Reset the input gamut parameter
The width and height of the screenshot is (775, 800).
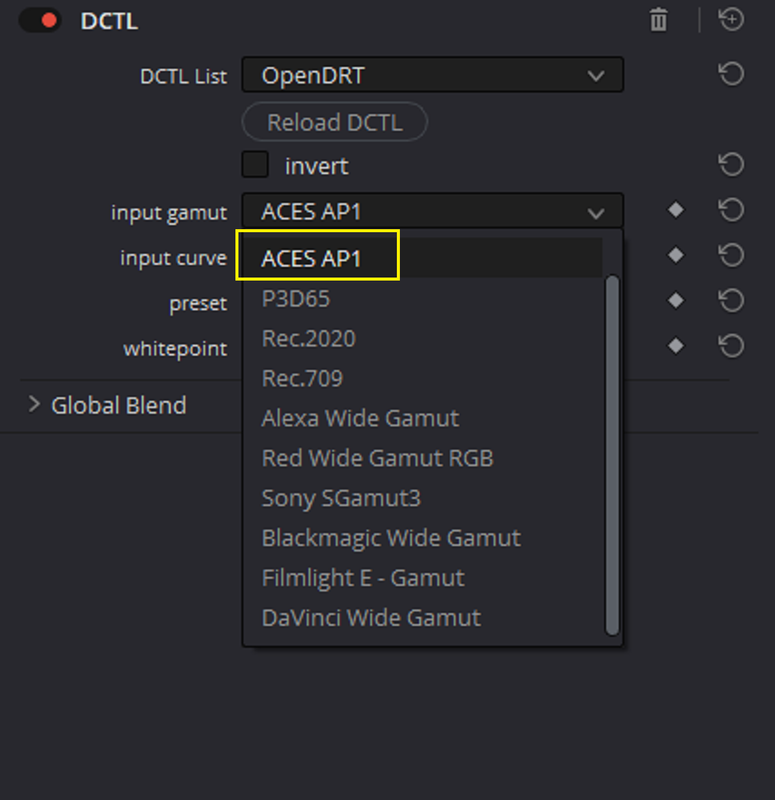tap(731, 210)
